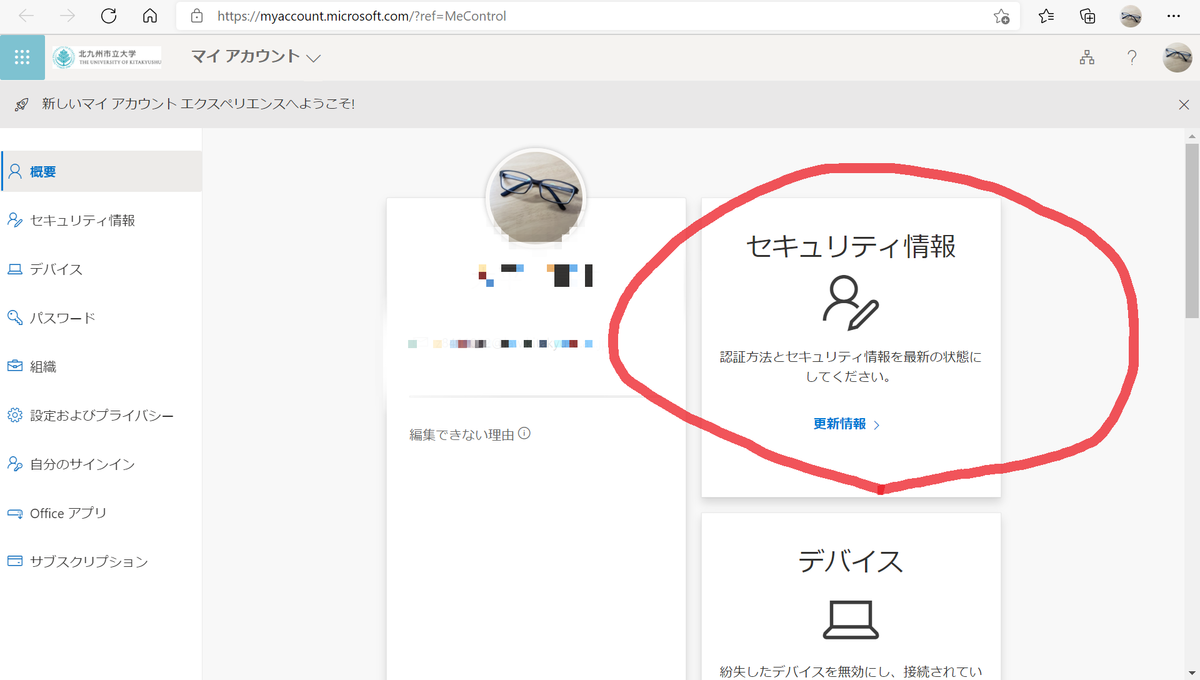Viewport: 1200px width, 680px height.
Task: Open the account avatar in the top right
Action: coord(1177,57)
